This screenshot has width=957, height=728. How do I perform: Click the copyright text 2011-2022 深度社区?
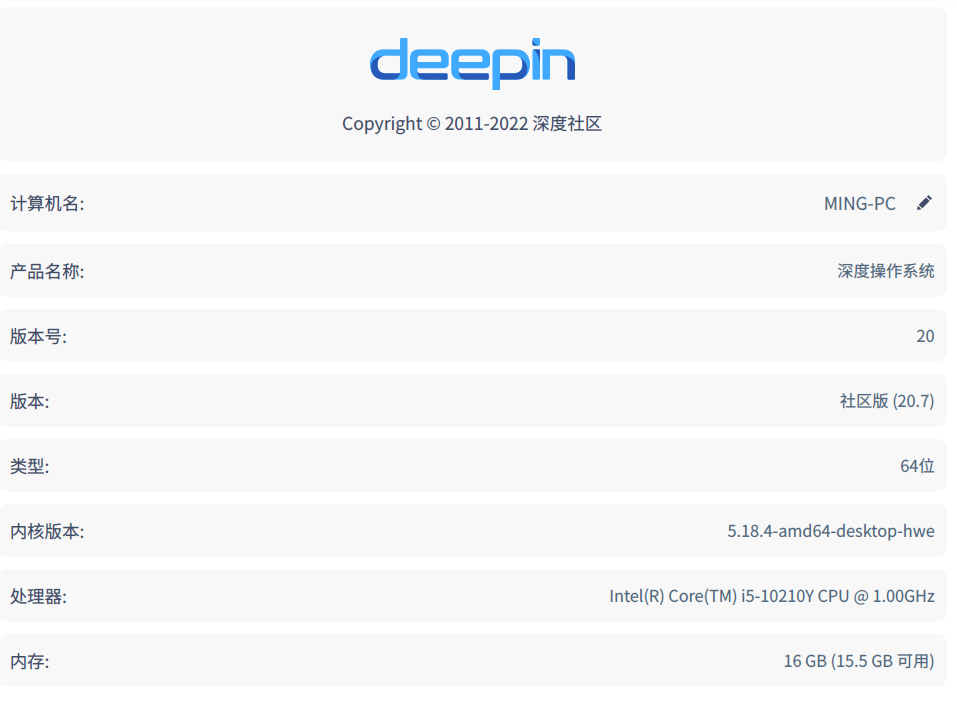472,124
